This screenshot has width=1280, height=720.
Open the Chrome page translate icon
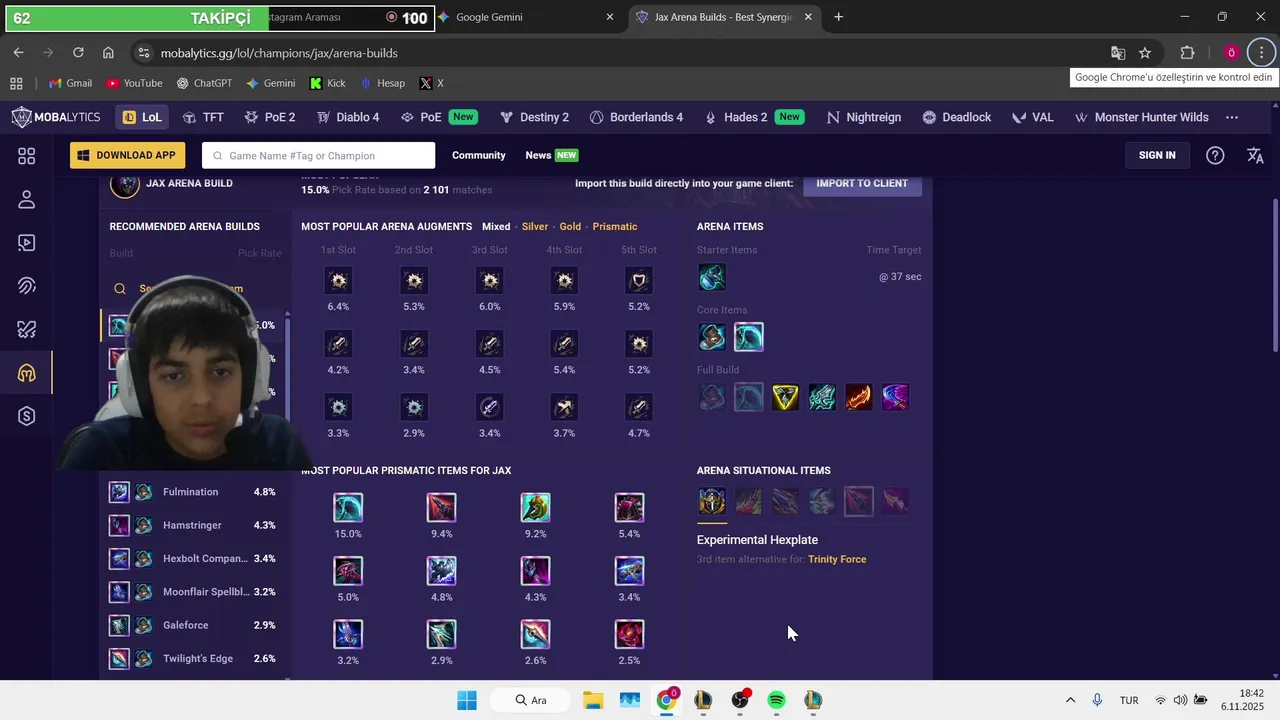coord(1118,53)
